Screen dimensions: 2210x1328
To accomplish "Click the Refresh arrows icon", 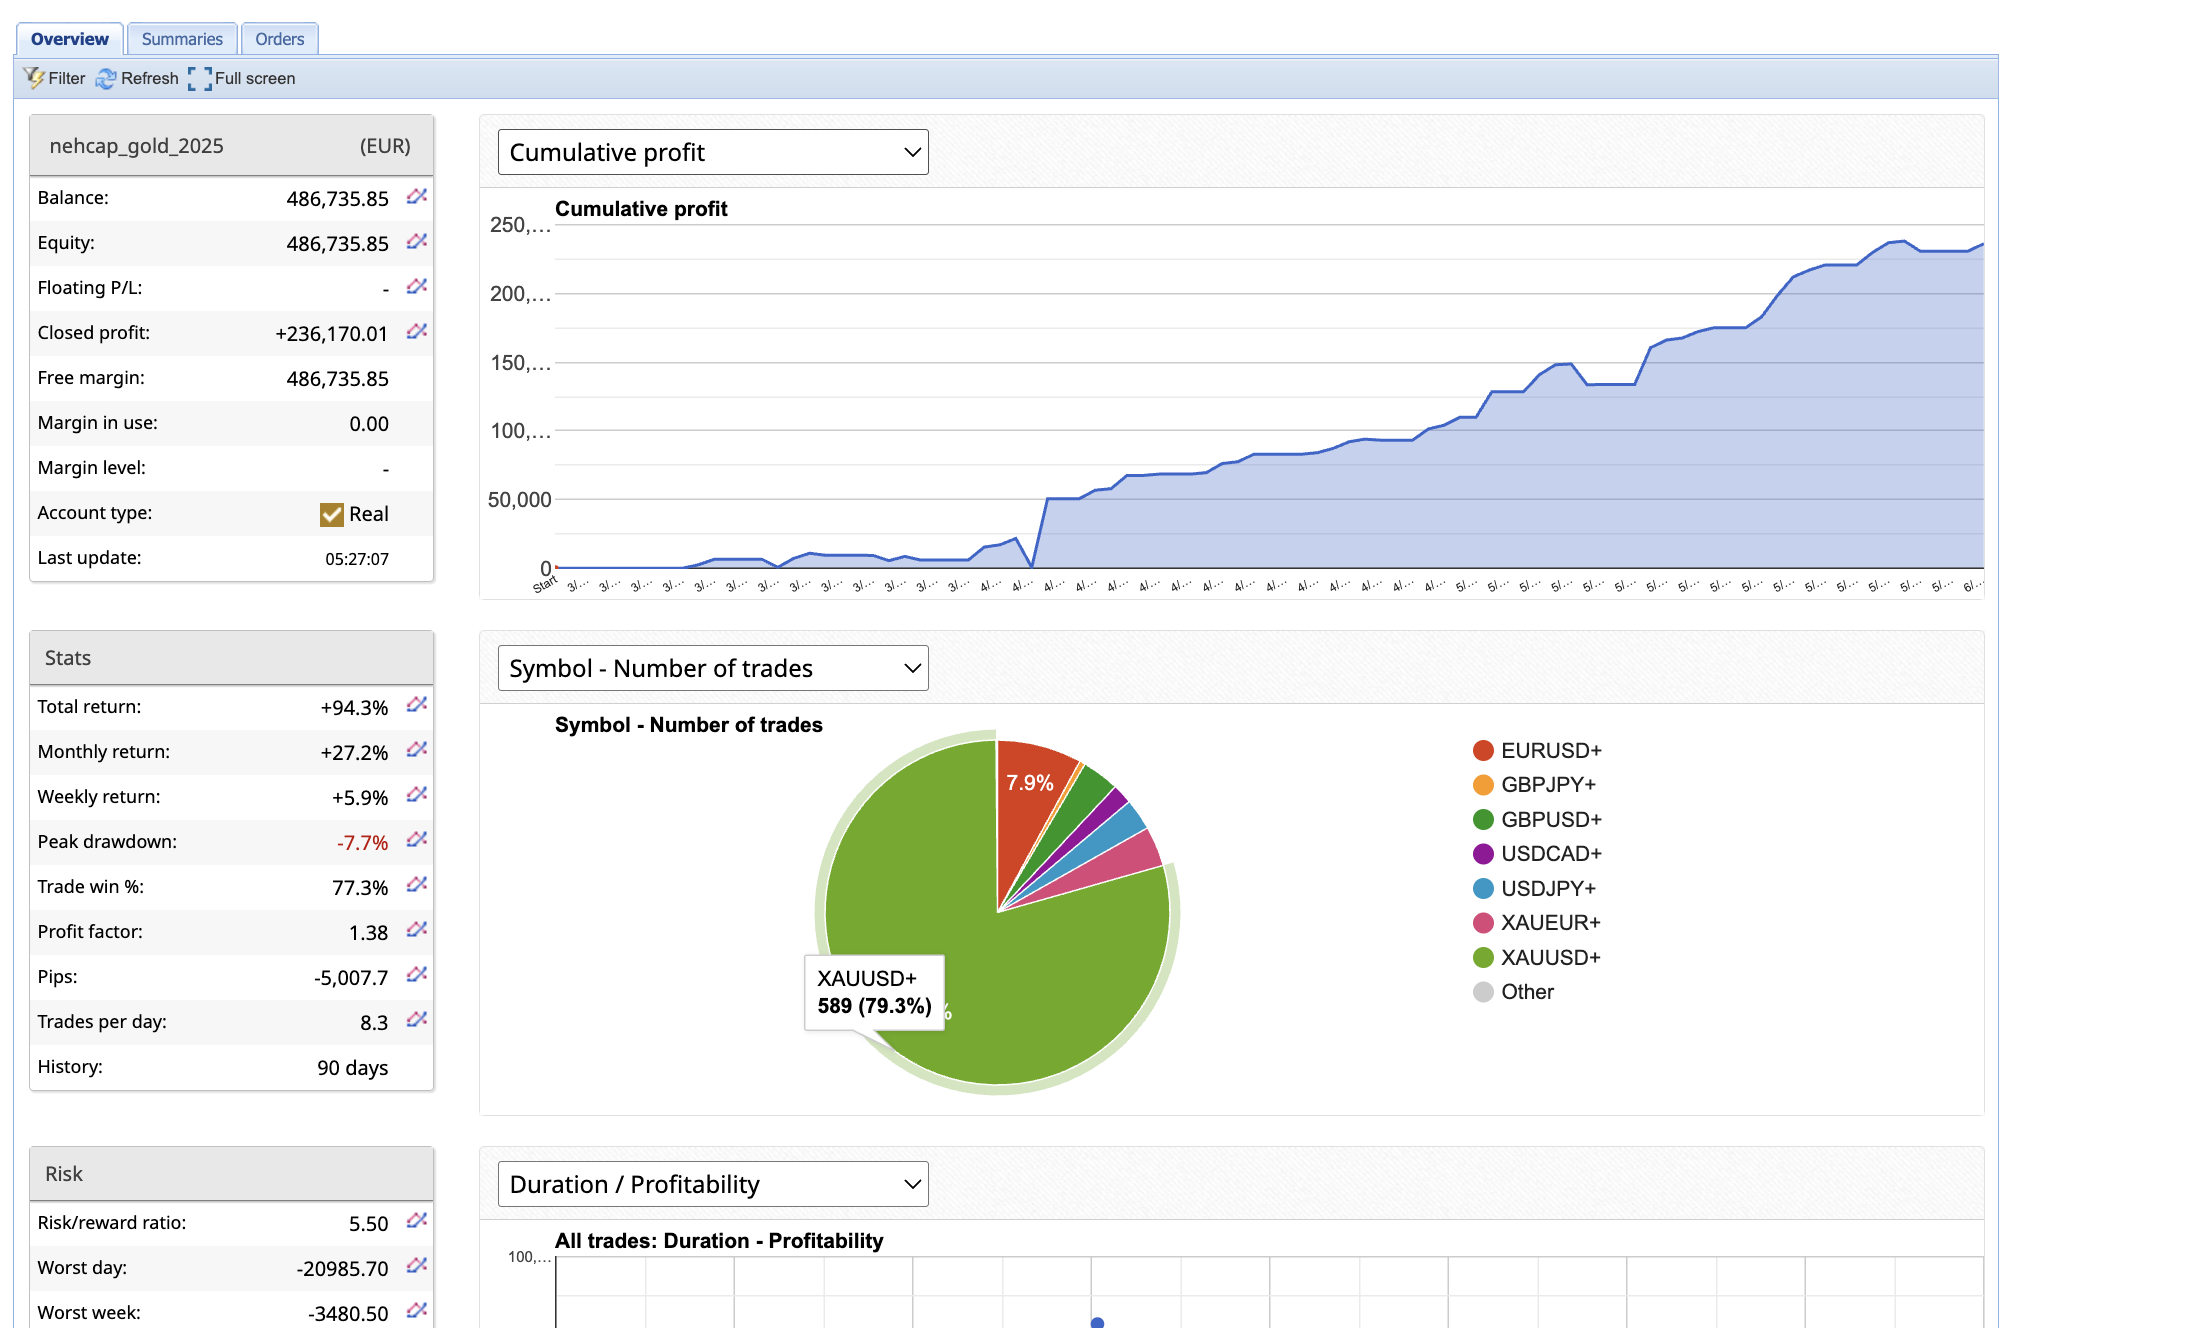I will (106, 78).
